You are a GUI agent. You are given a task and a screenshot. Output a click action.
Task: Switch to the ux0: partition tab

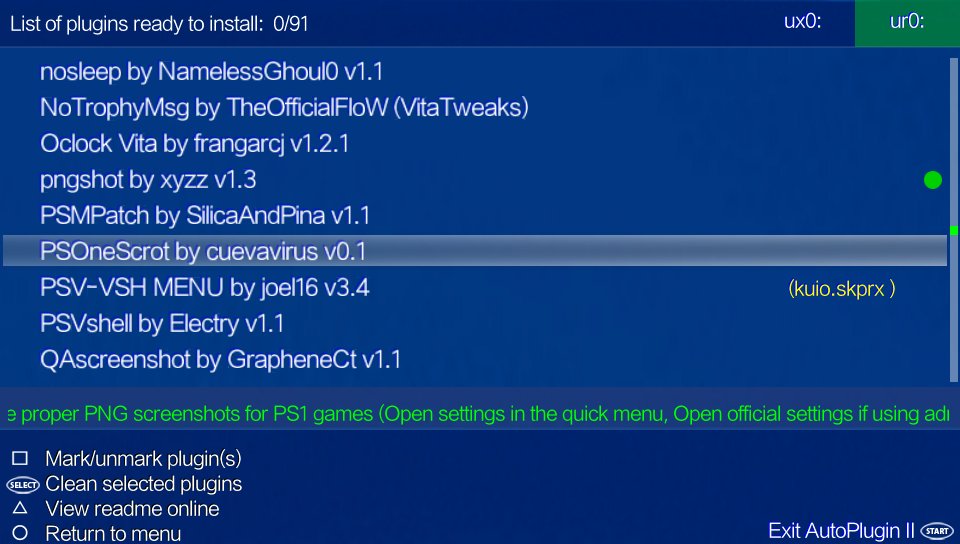tap(803, 22)
